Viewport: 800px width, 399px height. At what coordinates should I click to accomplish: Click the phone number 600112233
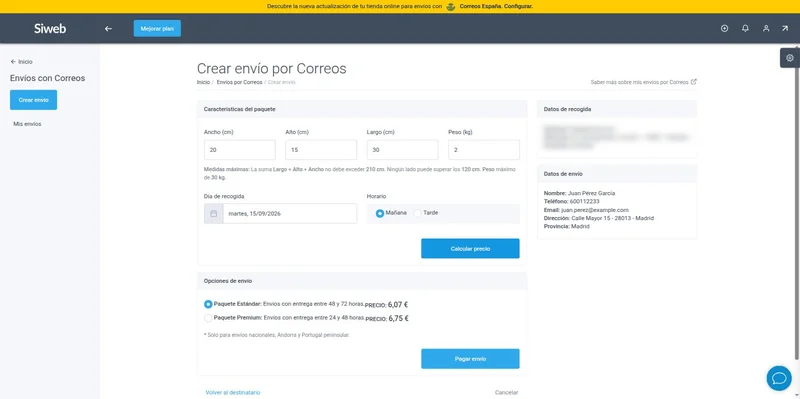(x=585, y=202)
